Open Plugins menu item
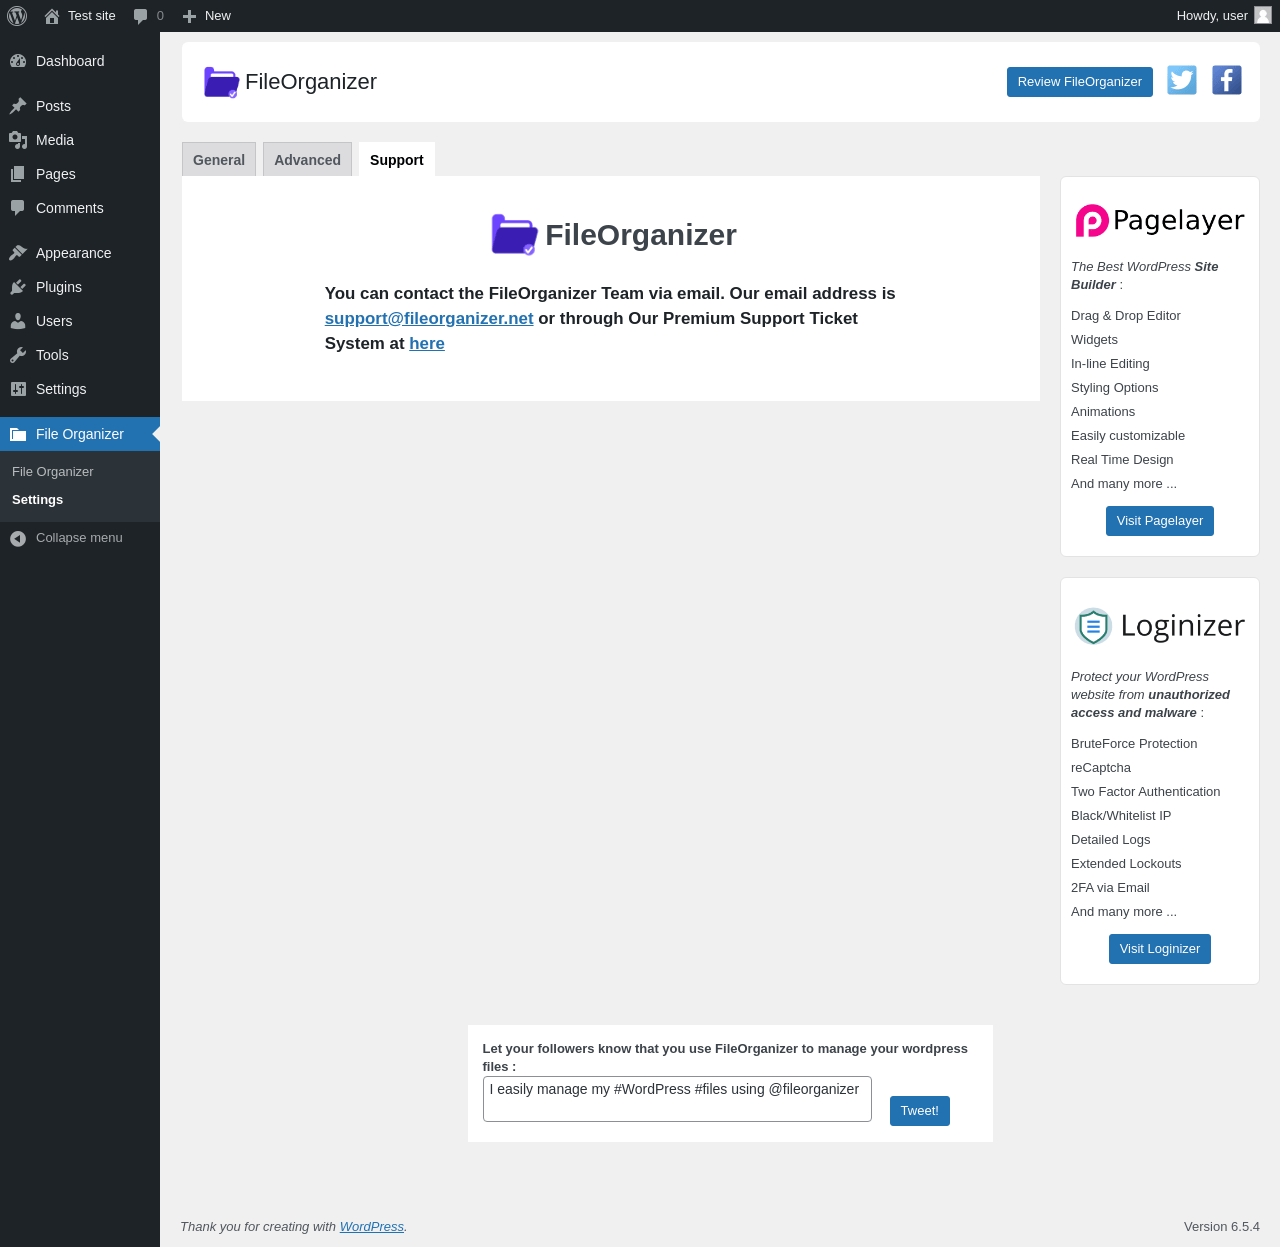Screen dimensions: 1280x1247 pos(80,287)
